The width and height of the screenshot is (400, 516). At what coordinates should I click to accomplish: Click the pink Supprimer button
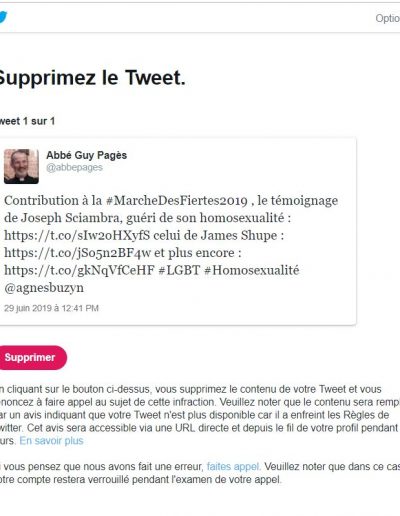pos(32,358)
